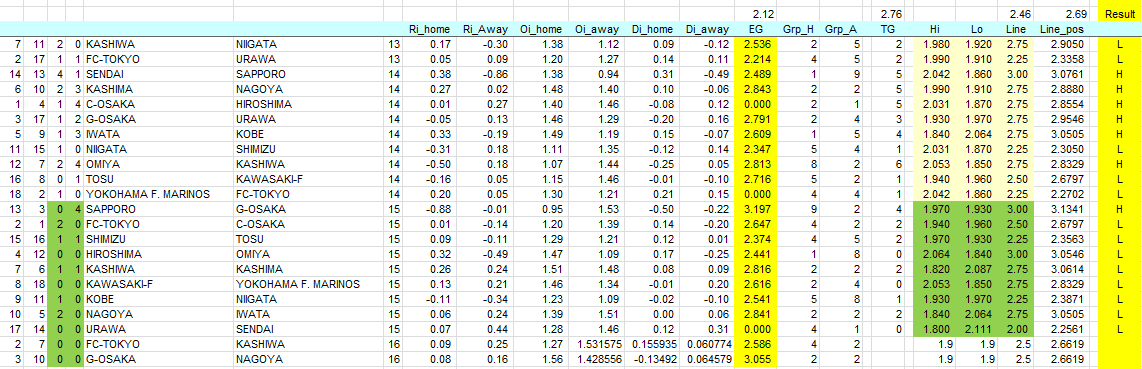Viewport: 1142px width, 369px height.
Task: Select the KAWASAKI-F home team cell
Action: click(158, 285)
